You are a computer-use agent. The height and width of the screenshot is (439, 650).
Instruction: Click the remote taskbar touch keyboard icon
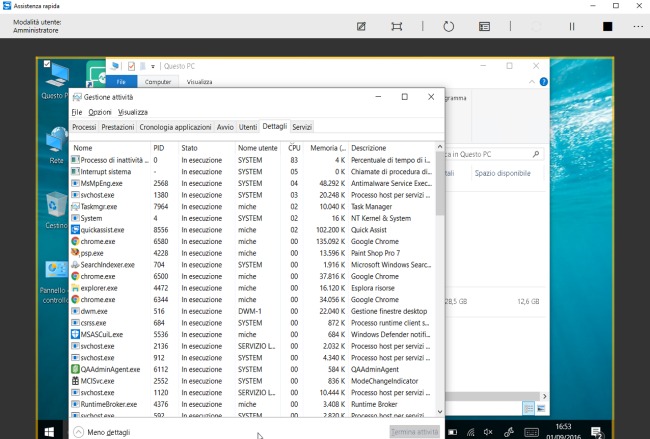coord(531,432)
